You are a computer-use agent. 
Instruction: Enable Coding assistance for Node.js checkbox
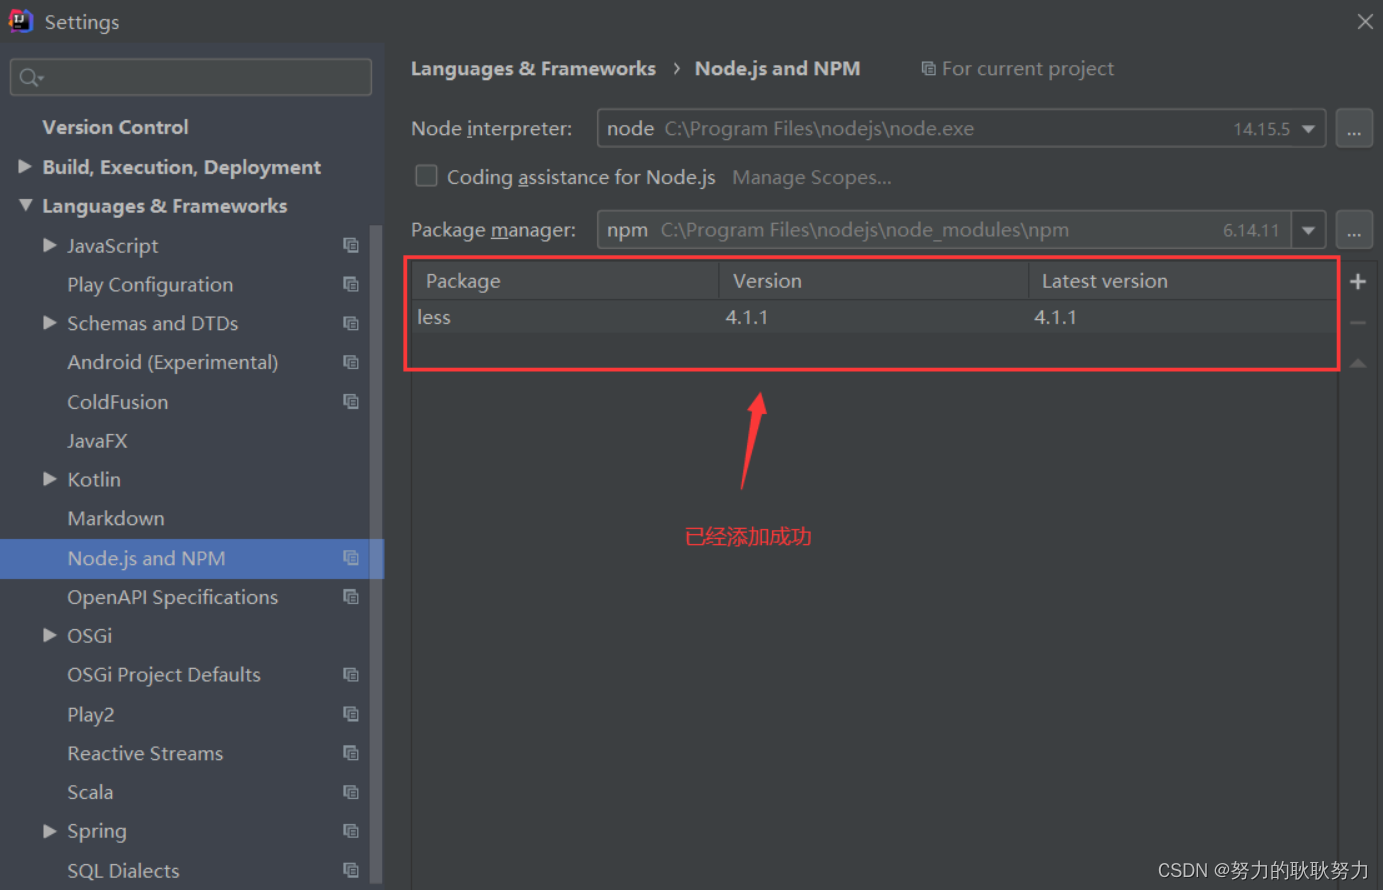(x=426, y=176)
